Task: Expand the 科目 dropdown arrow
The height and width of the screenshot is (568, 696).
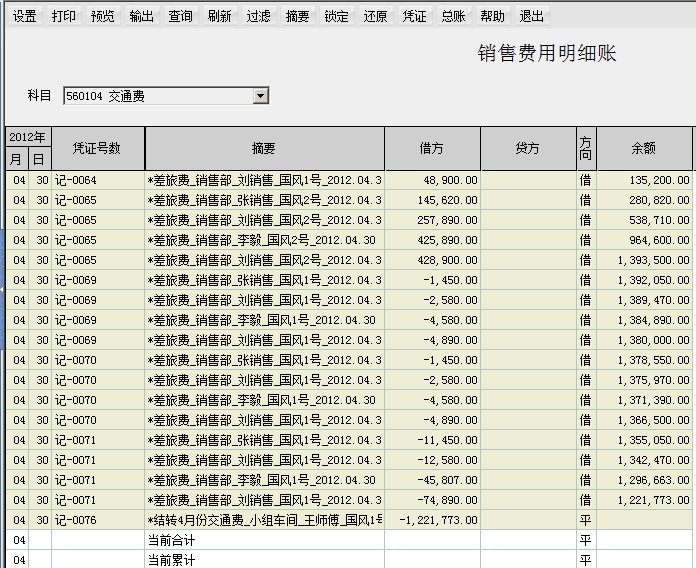Action: pos(261,96)
